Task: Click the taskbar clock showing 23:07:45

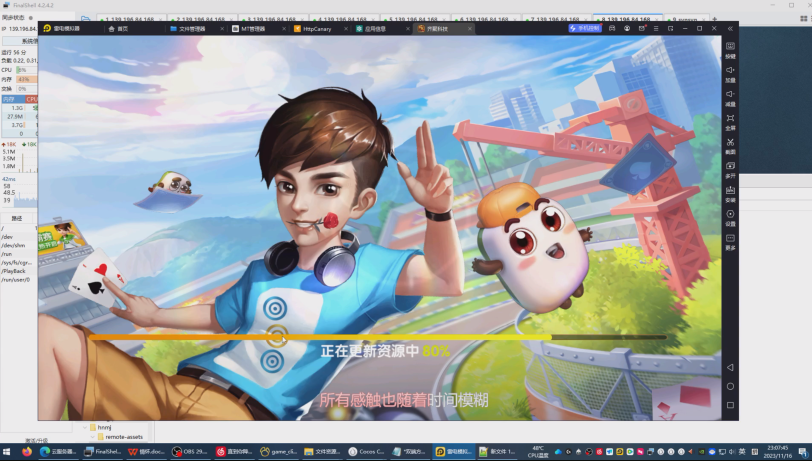Action: coord(778,452)
